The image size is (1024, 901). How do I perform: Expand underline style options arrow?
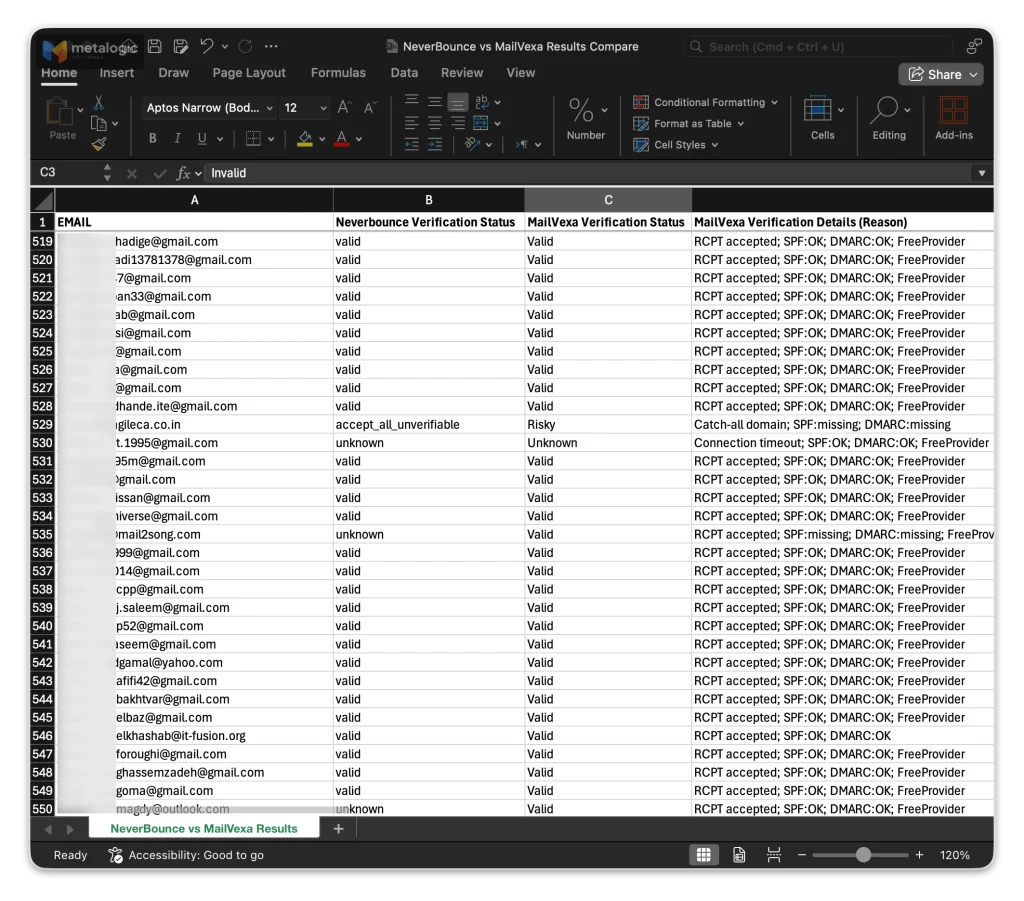point(220,139)
